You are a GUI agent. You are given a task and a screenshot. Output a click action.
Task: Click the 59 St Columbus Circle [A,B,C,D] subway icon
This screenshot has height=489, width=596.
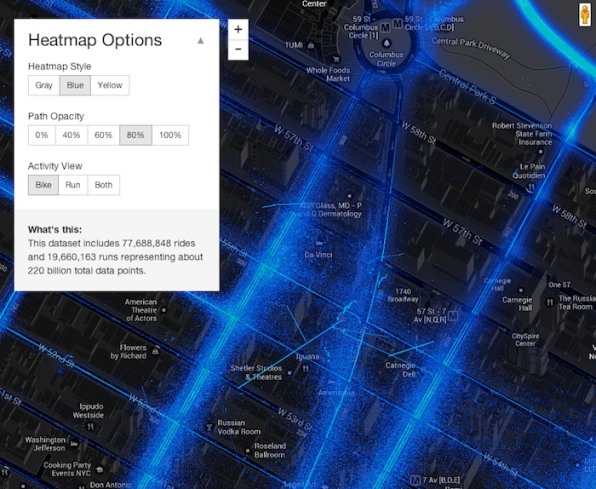(x=398, y=24)
